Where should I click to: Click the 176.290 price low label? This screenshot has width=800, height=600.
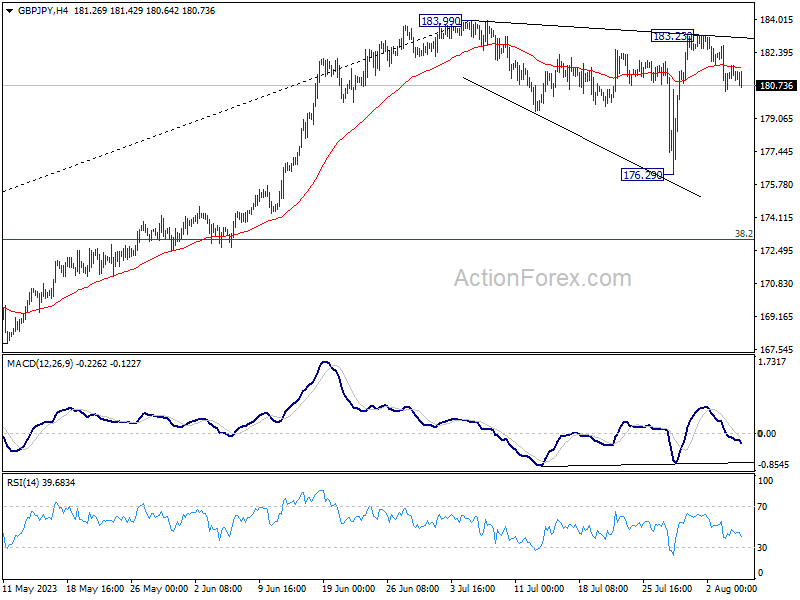pos(643,175)
